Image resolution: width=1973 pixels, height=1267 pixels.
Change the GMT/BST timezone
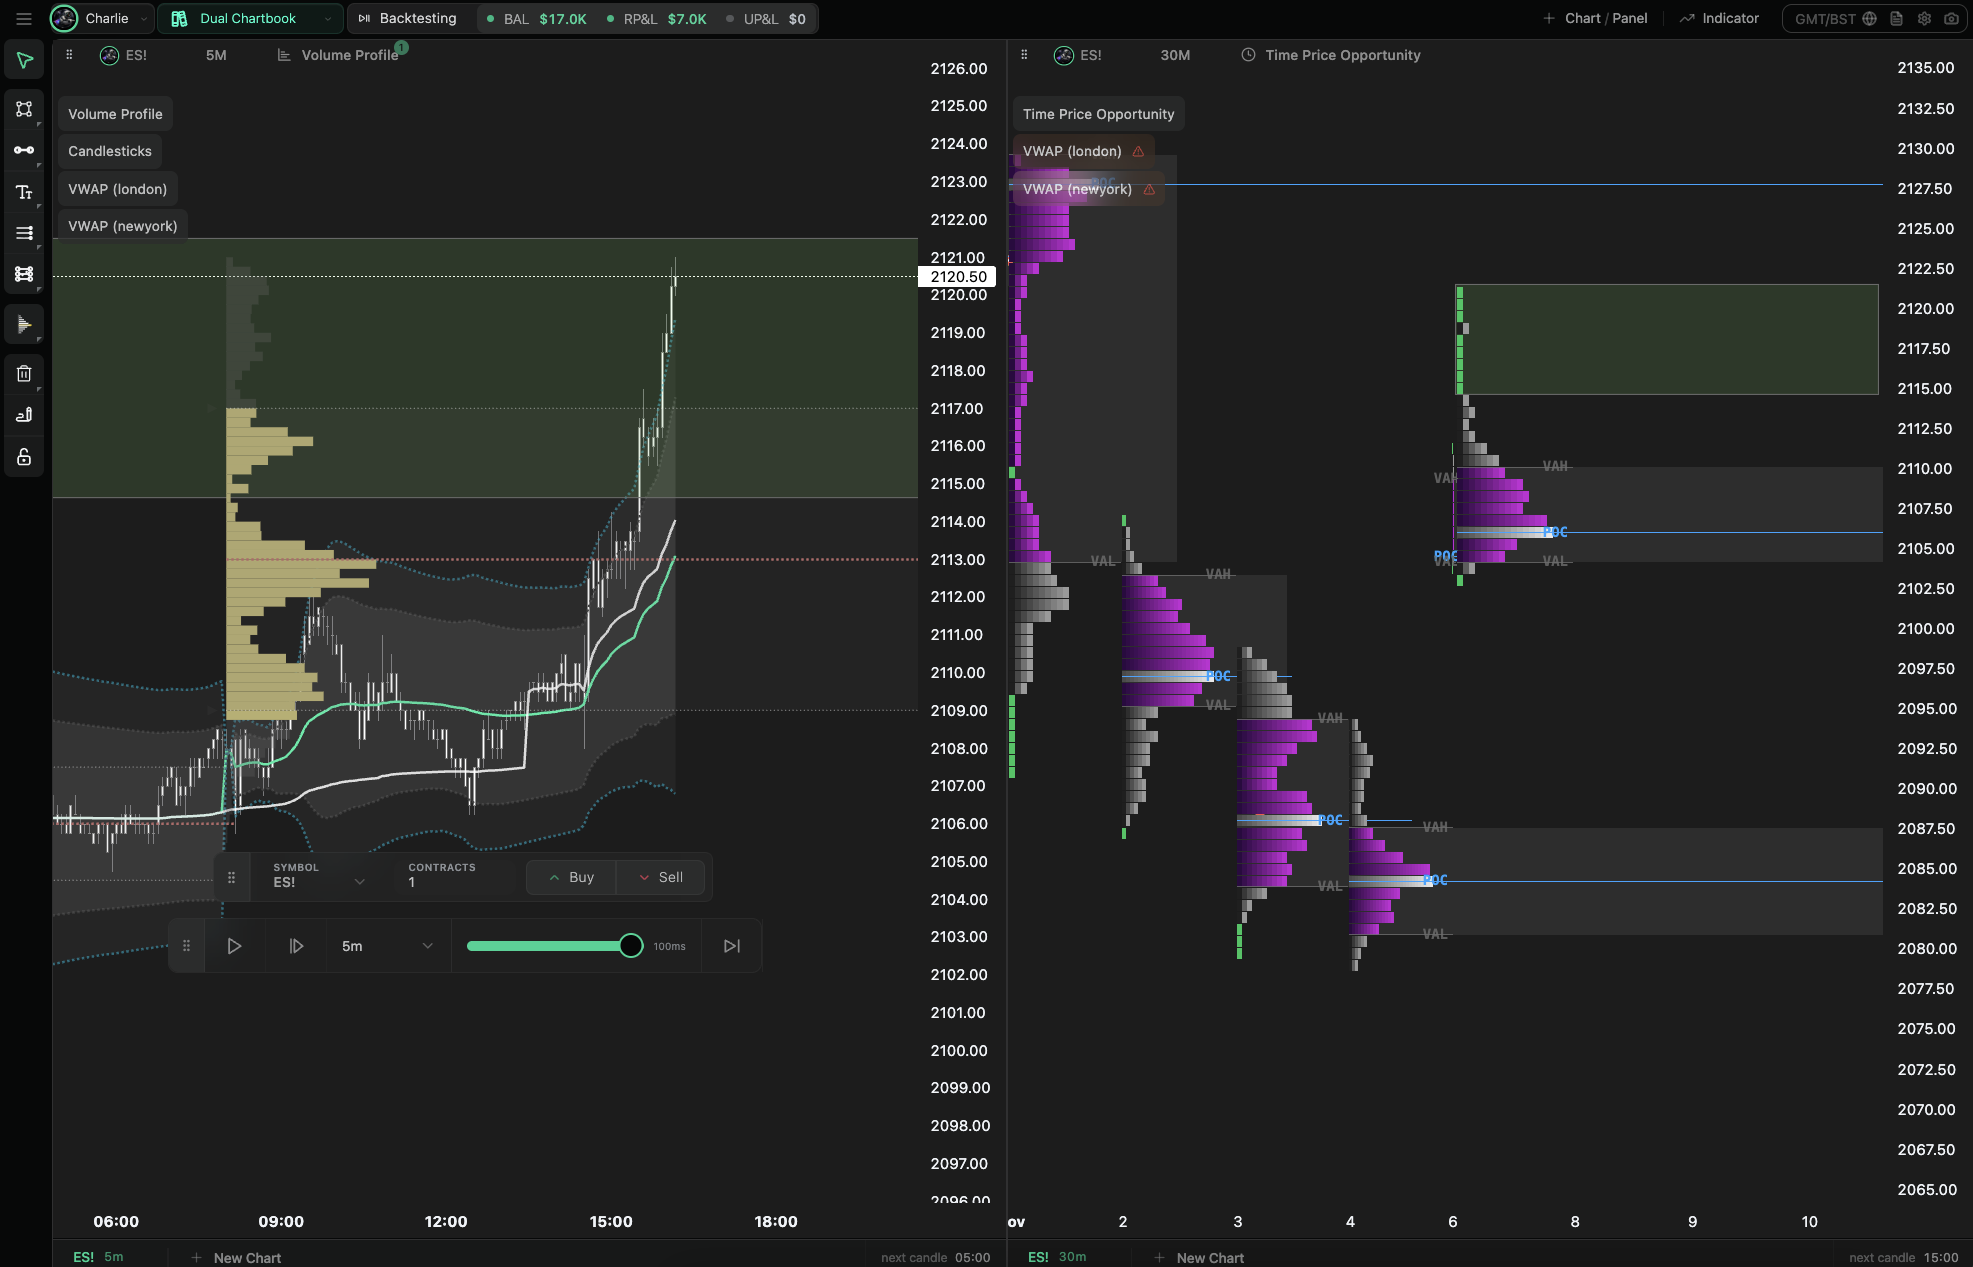coord(1835,19)
